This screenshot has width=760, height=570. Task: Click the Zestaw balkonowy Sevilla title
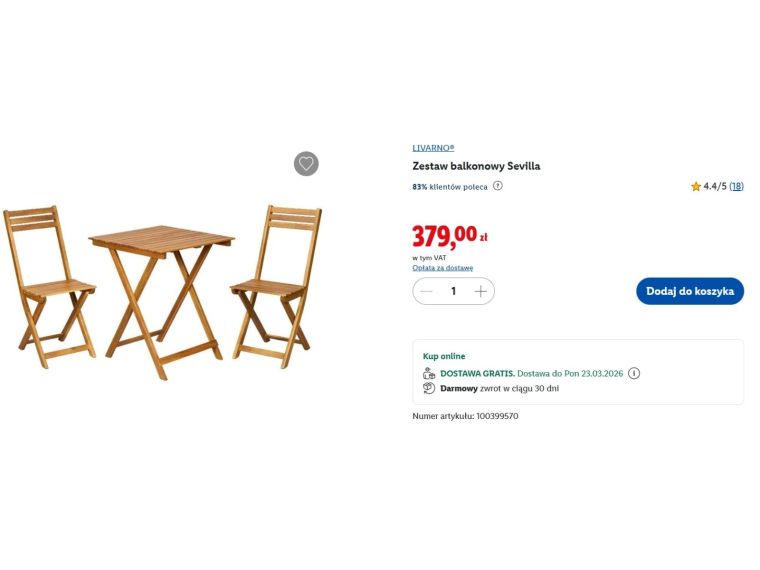click(476, 166)
